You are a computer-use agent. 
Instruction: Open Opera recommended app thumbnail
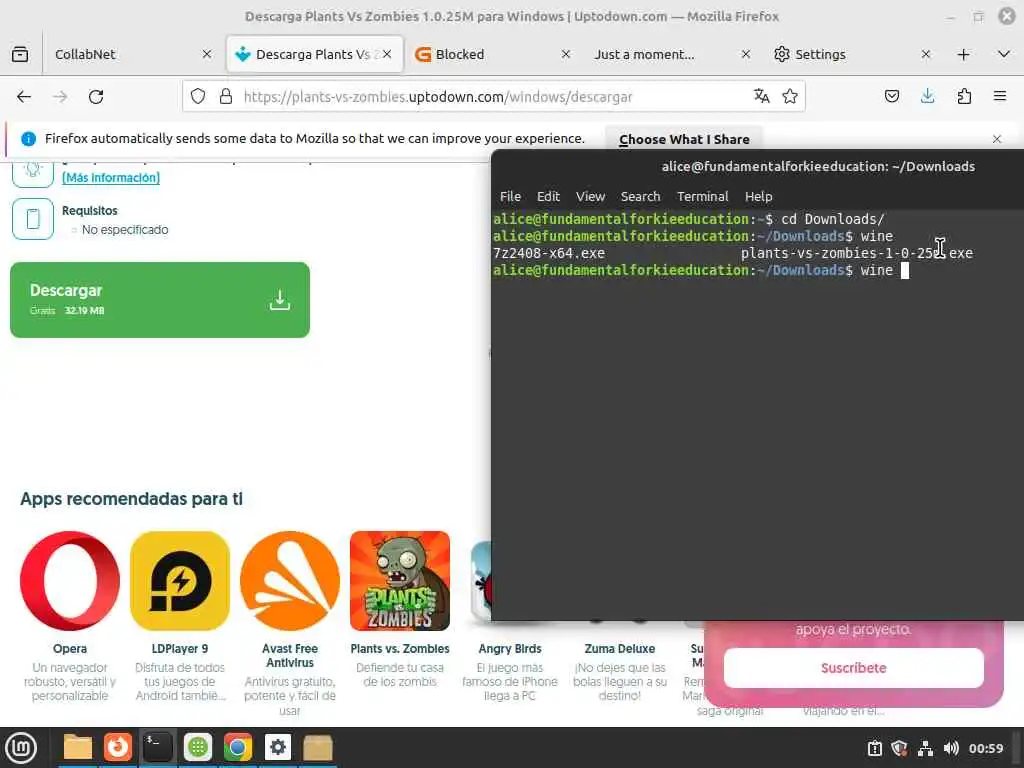coord(70,581)
